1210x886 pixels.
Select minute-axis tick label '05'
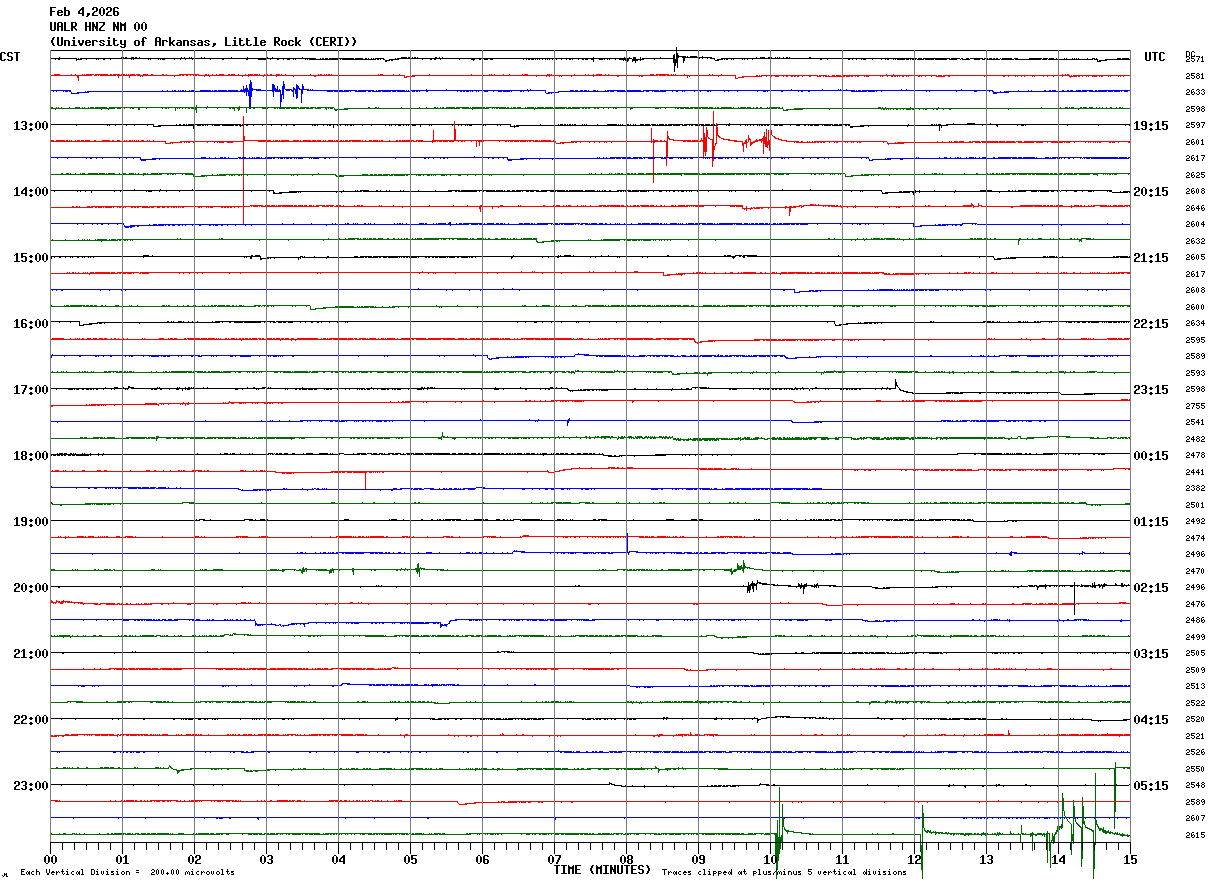[x=410, y=859]
